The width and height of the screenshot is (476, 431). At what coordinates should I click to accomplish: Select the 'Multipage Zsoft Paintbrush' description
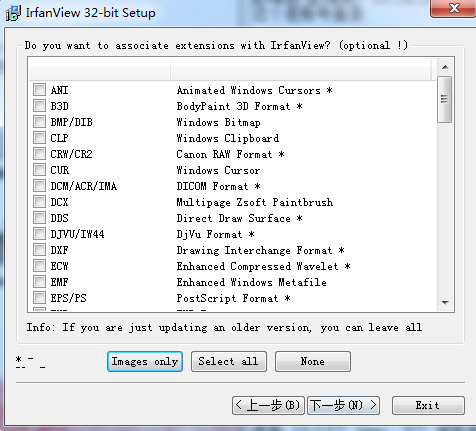(x=255, y=202)
